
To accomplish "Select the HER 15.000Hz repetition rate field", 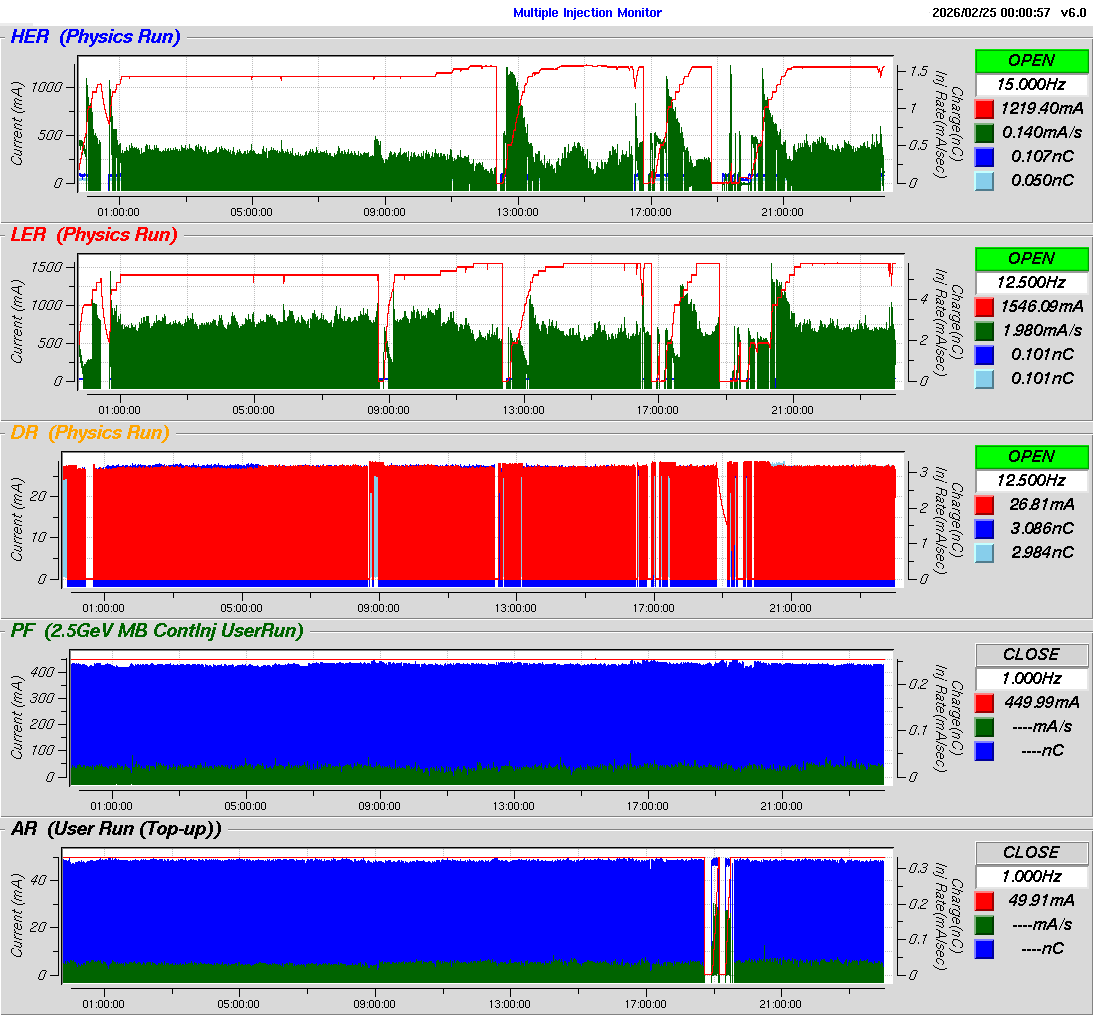I will pos(1031,84).
